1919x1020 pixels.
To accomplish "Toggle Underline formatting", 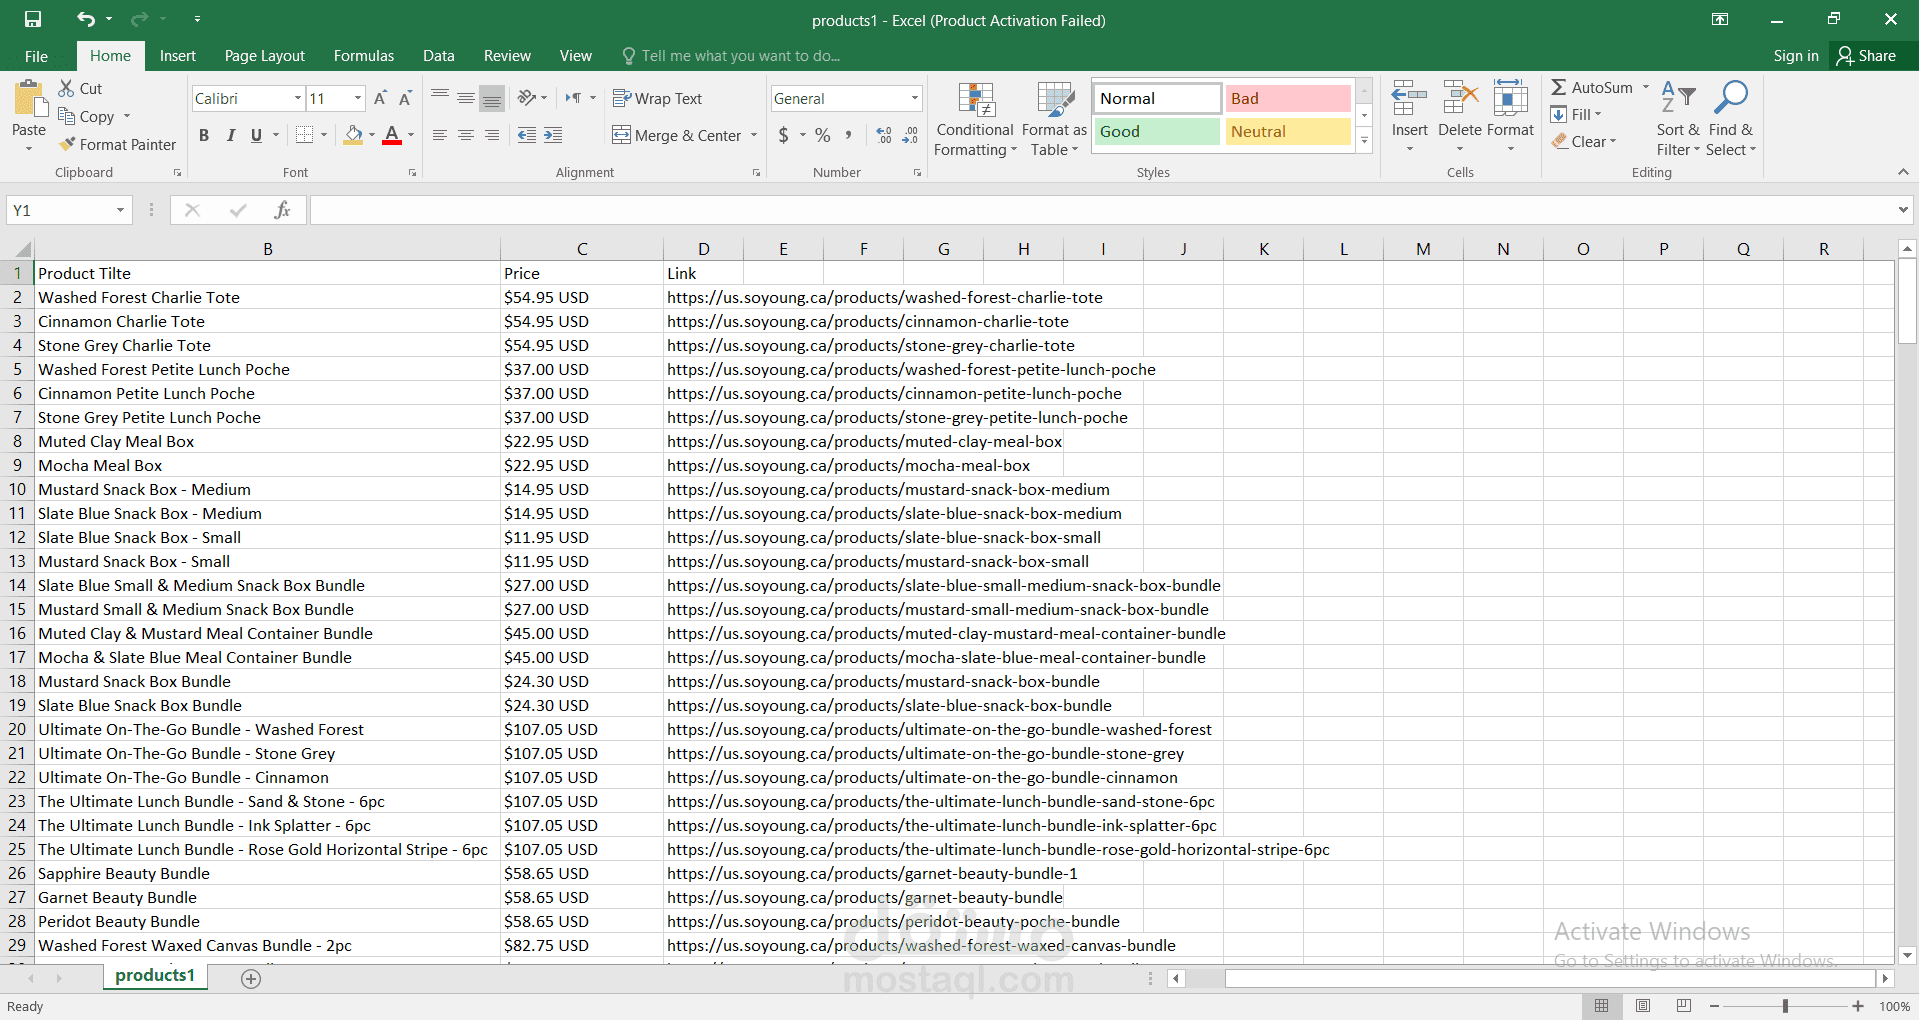I will click(257, 135).
